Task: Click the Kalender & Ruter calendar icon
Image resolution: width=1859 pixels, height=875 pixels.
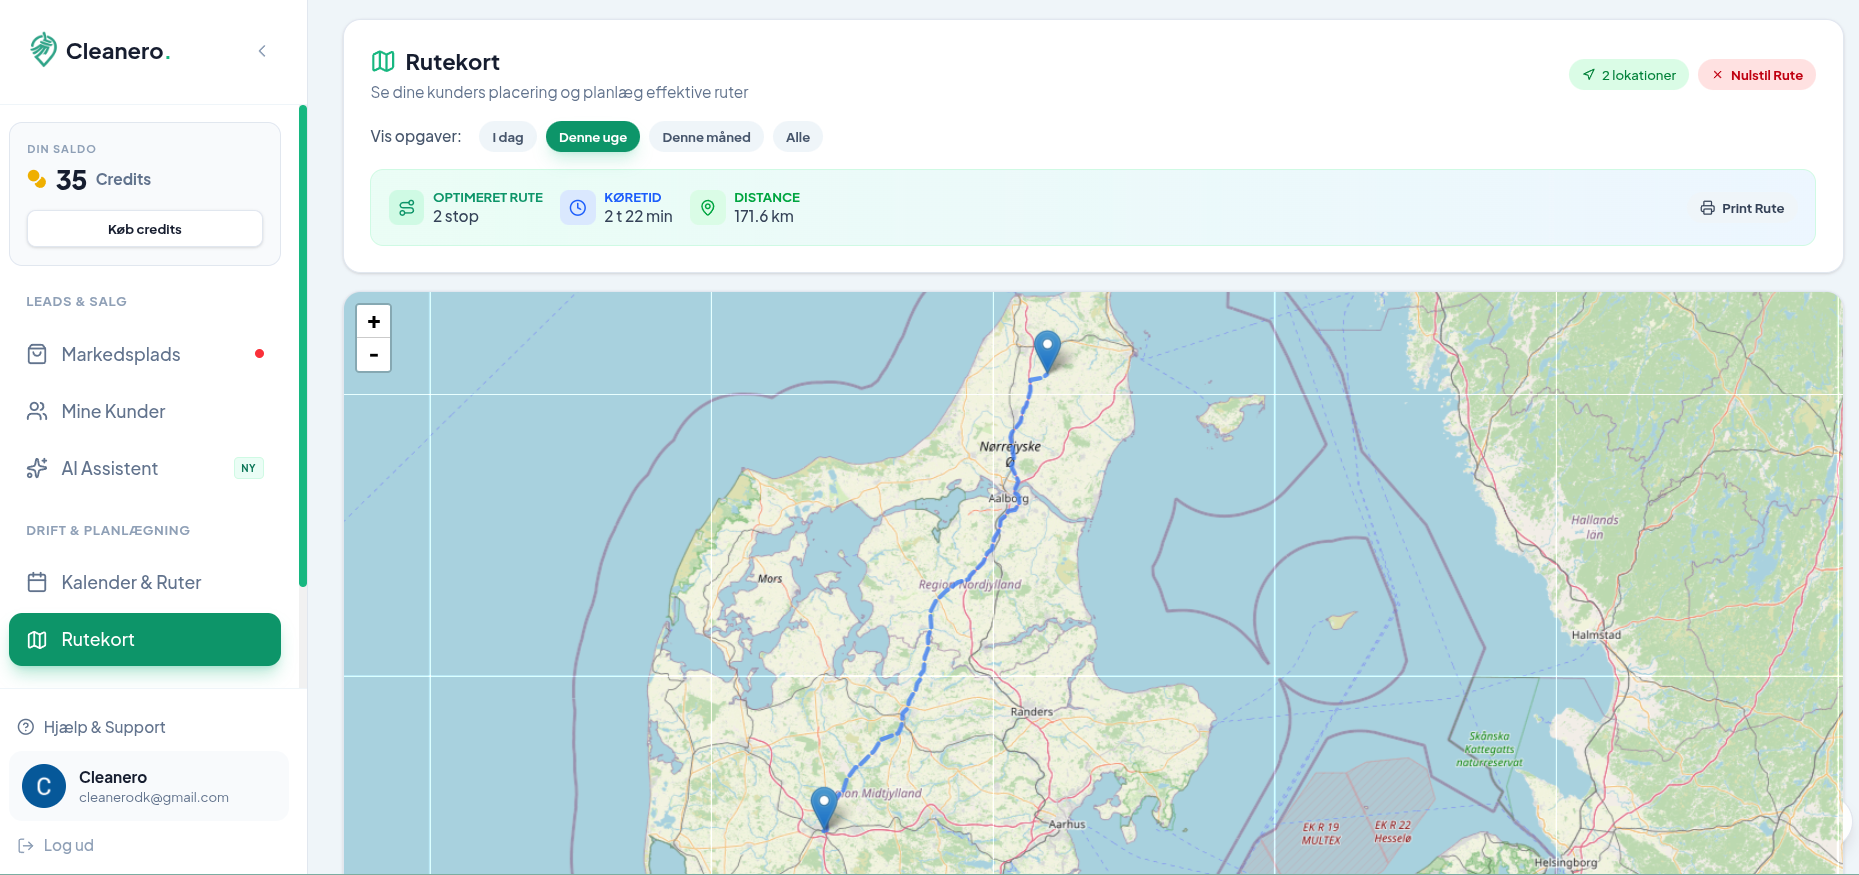Action: [37, 582]
